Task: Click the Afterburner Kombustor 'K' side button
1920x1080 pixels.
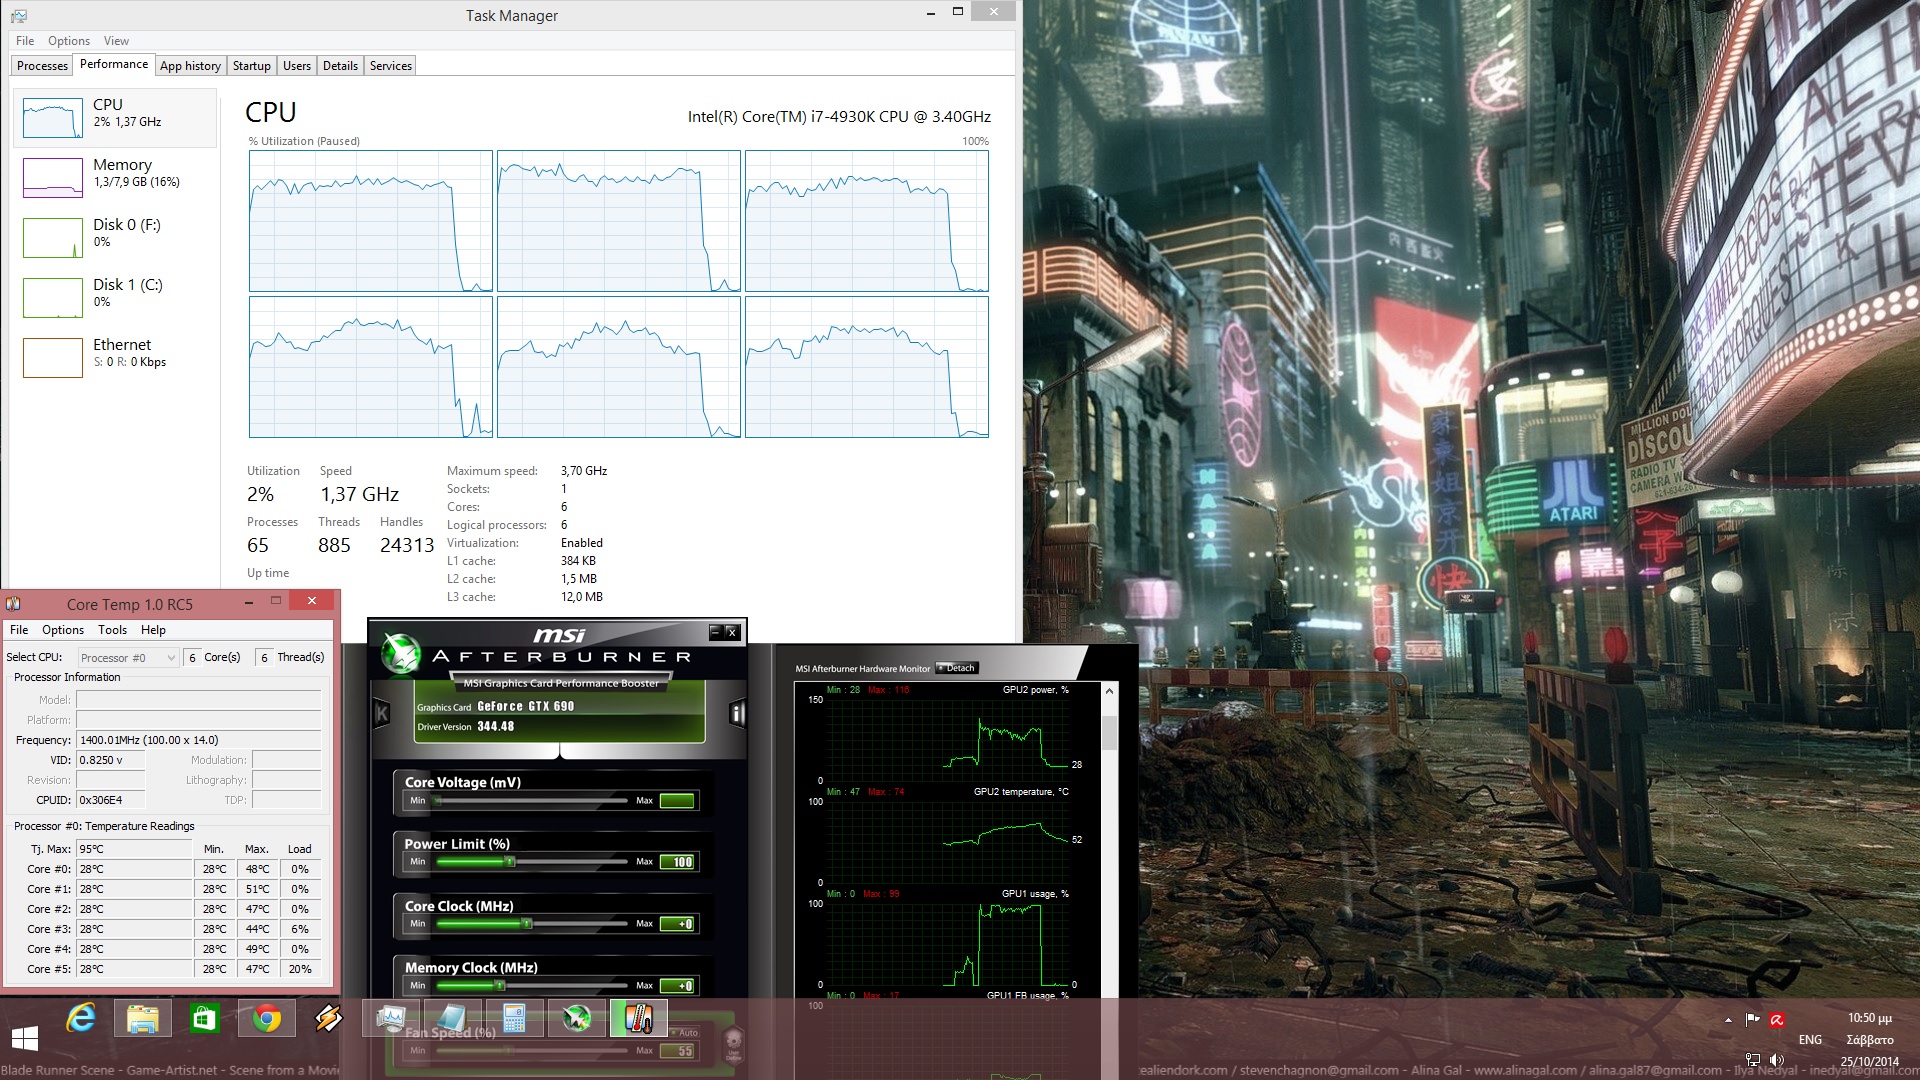Action: tap(381, 713)
